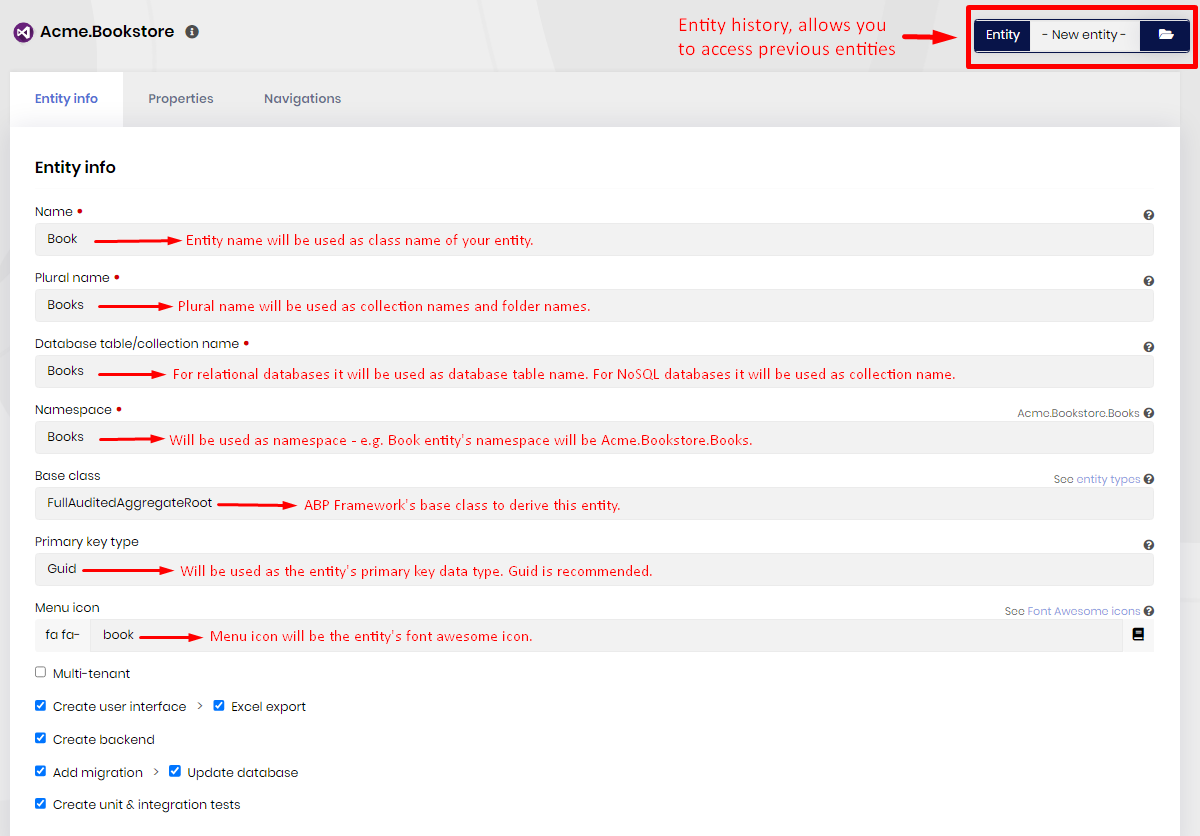The image size is (1200, 836).
Task: Enable the Multi-tenant checkbox
Action: [x=40, y=673]
